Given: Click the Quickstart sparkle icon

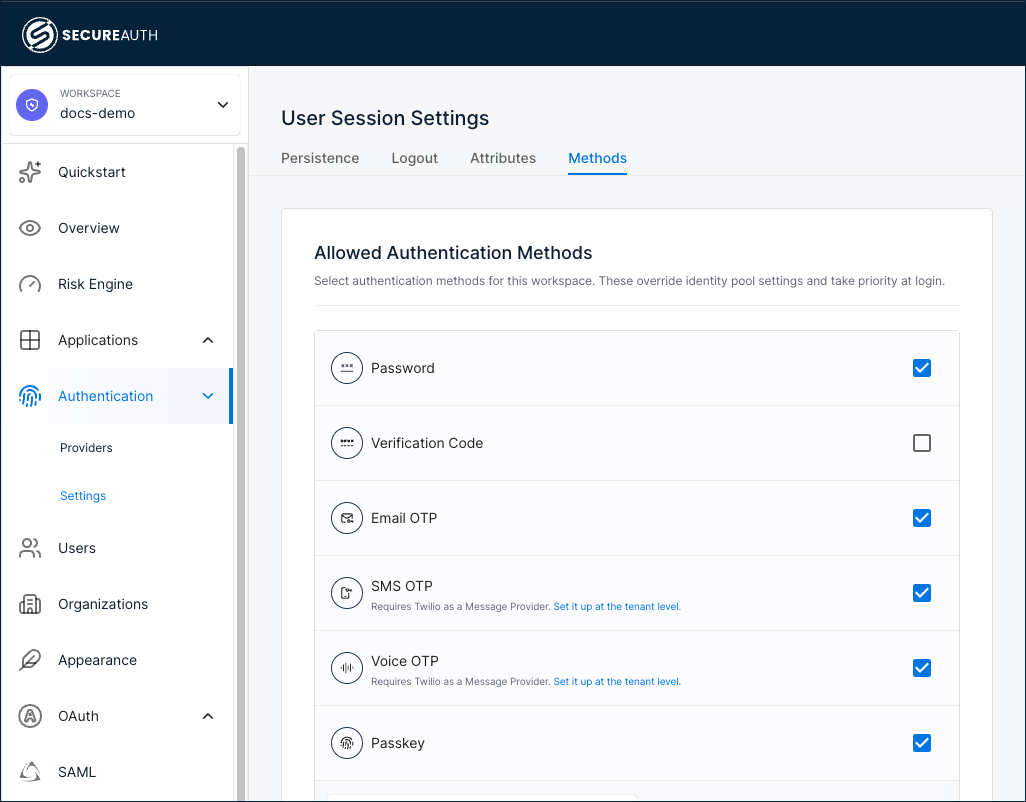Looking at the screenshot, I should tap(30, 172).
